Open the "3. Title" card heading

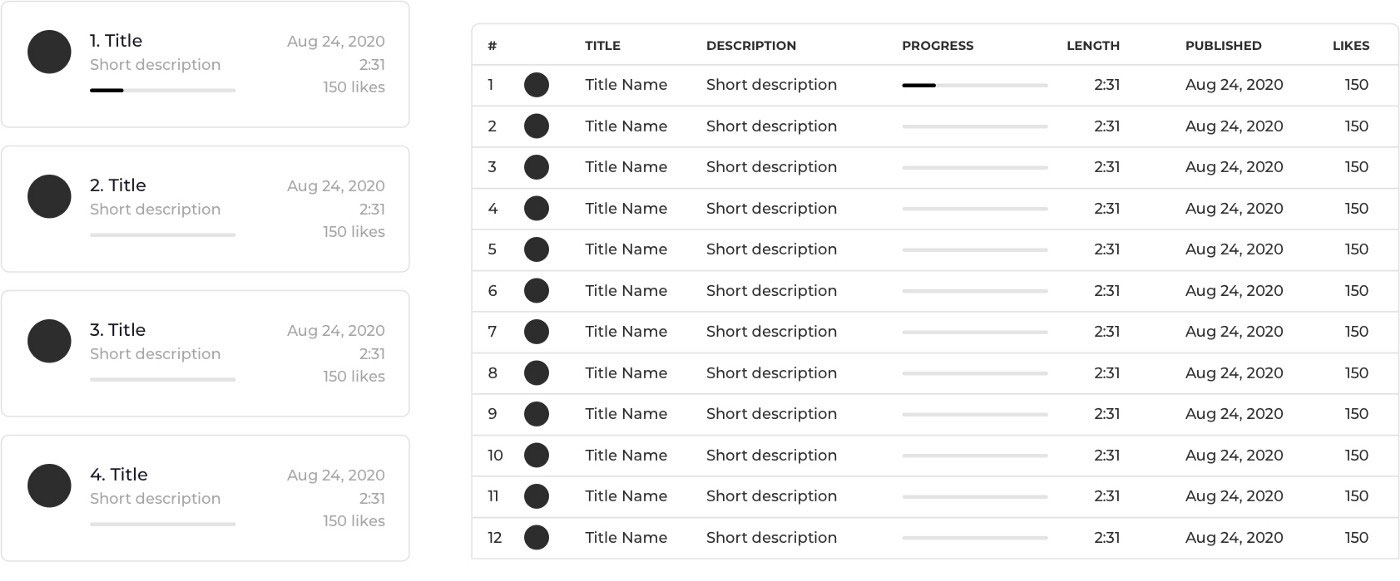pos(117,330)
